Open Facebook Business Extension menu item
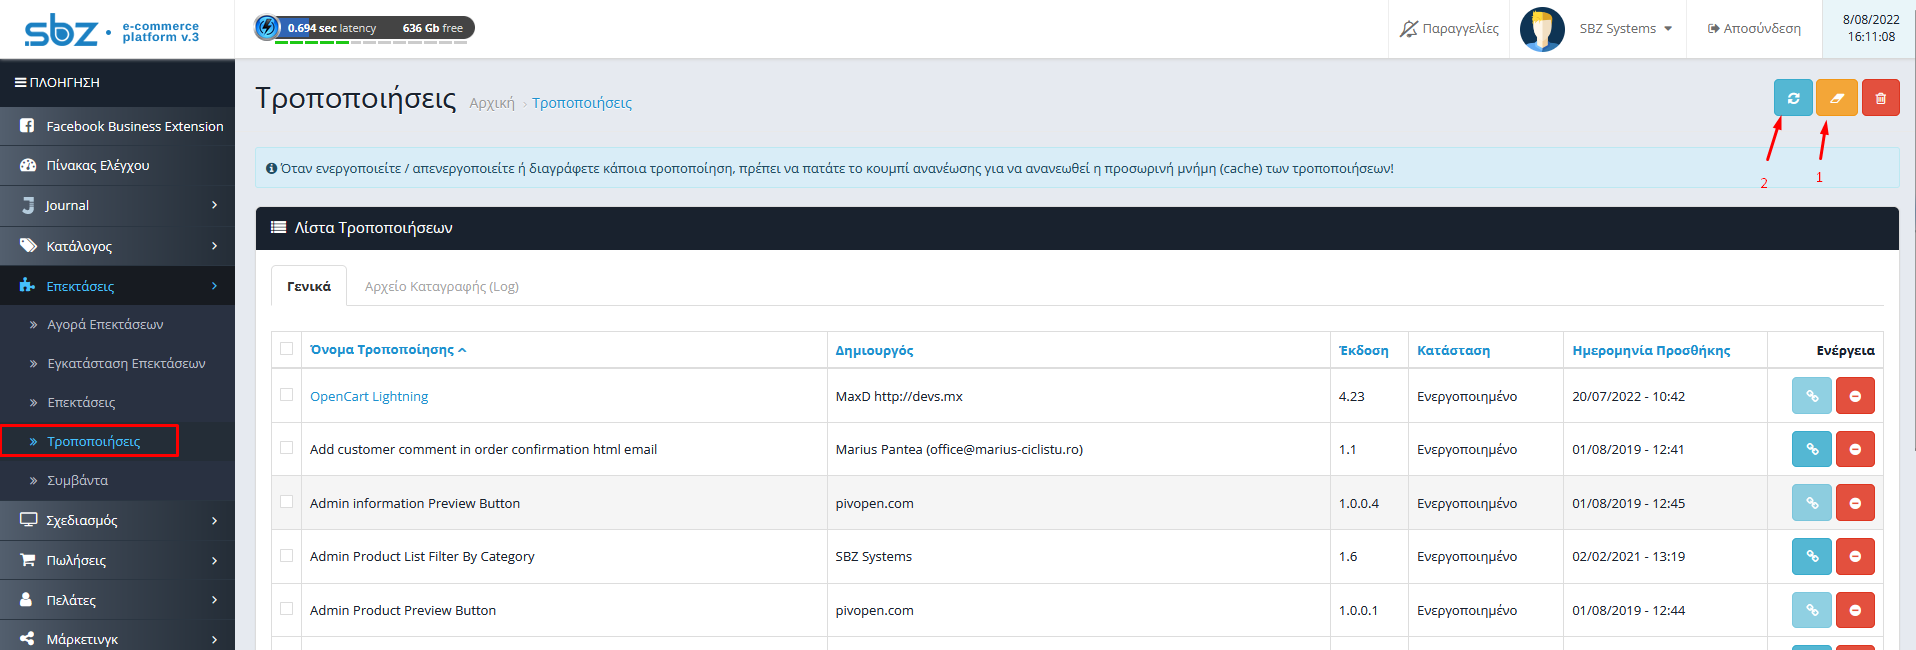This screenshot has height=650, width=1916. pos(117,126)
